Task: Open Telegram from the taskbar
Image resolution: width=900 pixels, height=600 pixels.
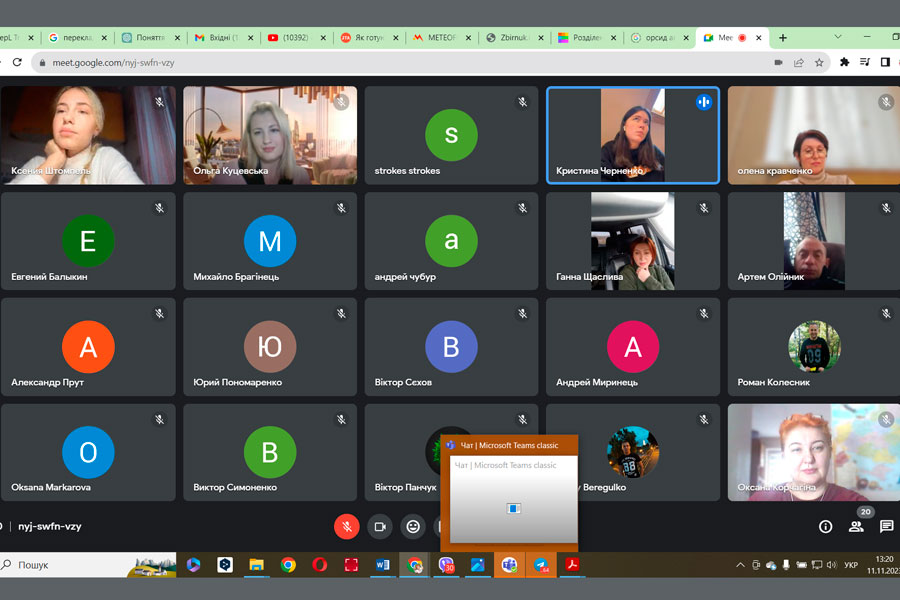Action: [x=541, y=565]
